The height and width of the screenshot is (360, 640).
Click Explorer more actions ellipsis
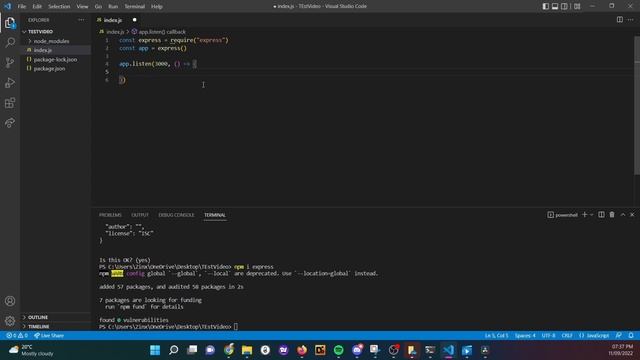coord(81,20)
